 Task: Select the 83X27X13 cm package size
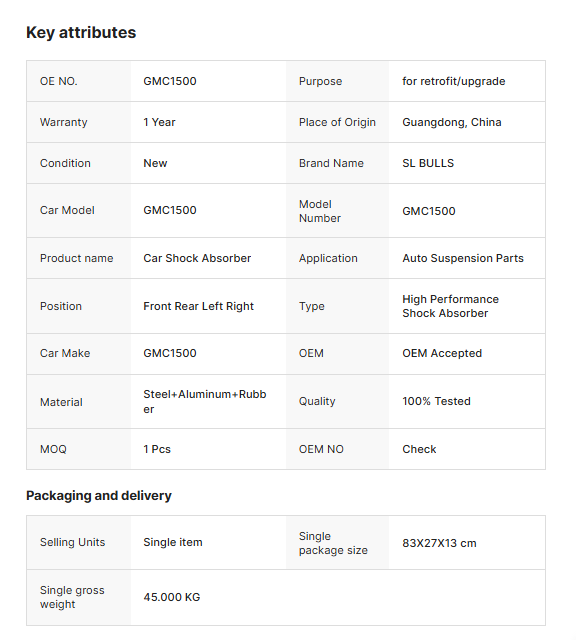[439, 543]
